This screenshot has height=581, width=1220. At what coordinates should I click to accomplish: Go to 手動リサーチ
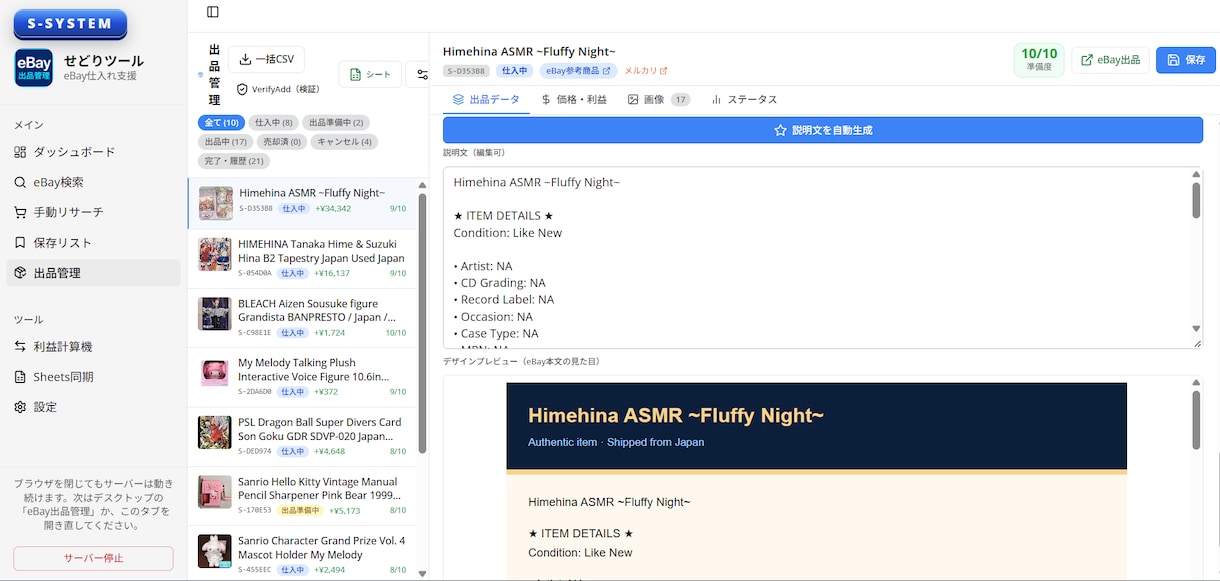(93, 212)
